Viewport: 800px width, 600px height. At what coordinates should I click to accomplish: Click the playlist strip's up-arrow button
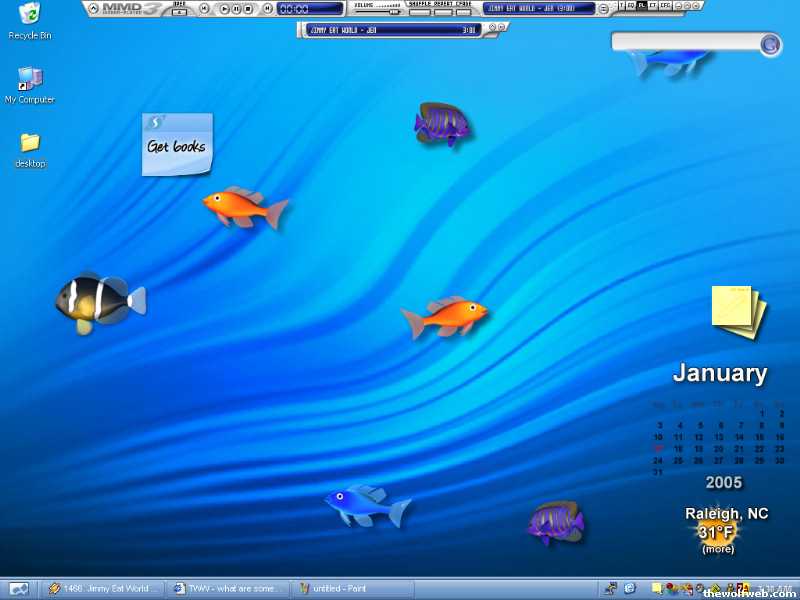(492, 27)
